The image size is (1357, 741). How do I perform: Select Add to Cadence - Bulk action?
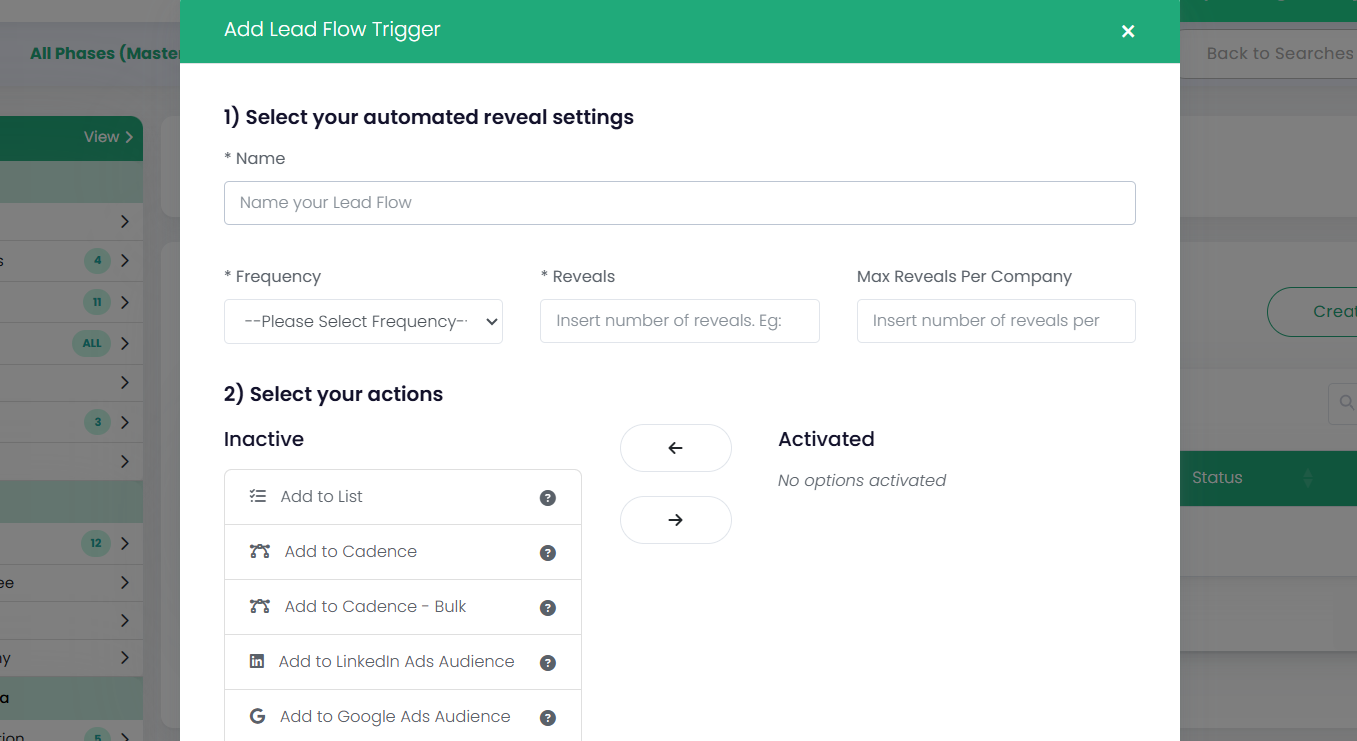tap(375, 607)
